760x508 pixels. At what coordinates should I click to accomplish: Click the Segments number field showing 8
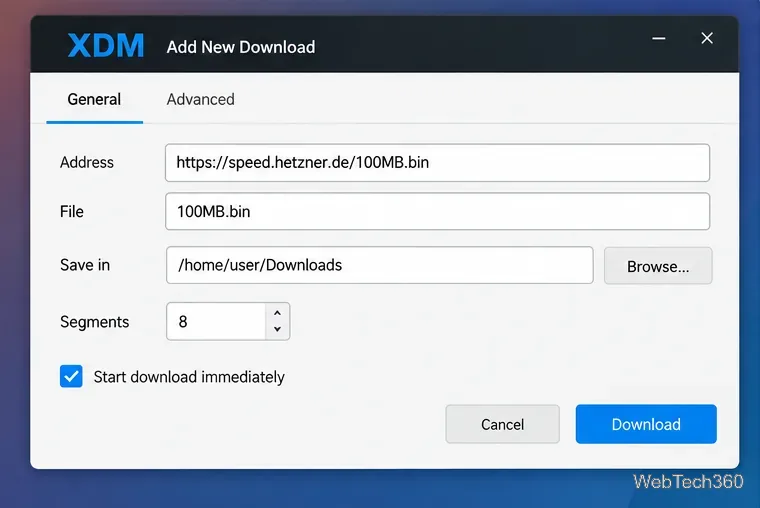click(x=216, y=321)
